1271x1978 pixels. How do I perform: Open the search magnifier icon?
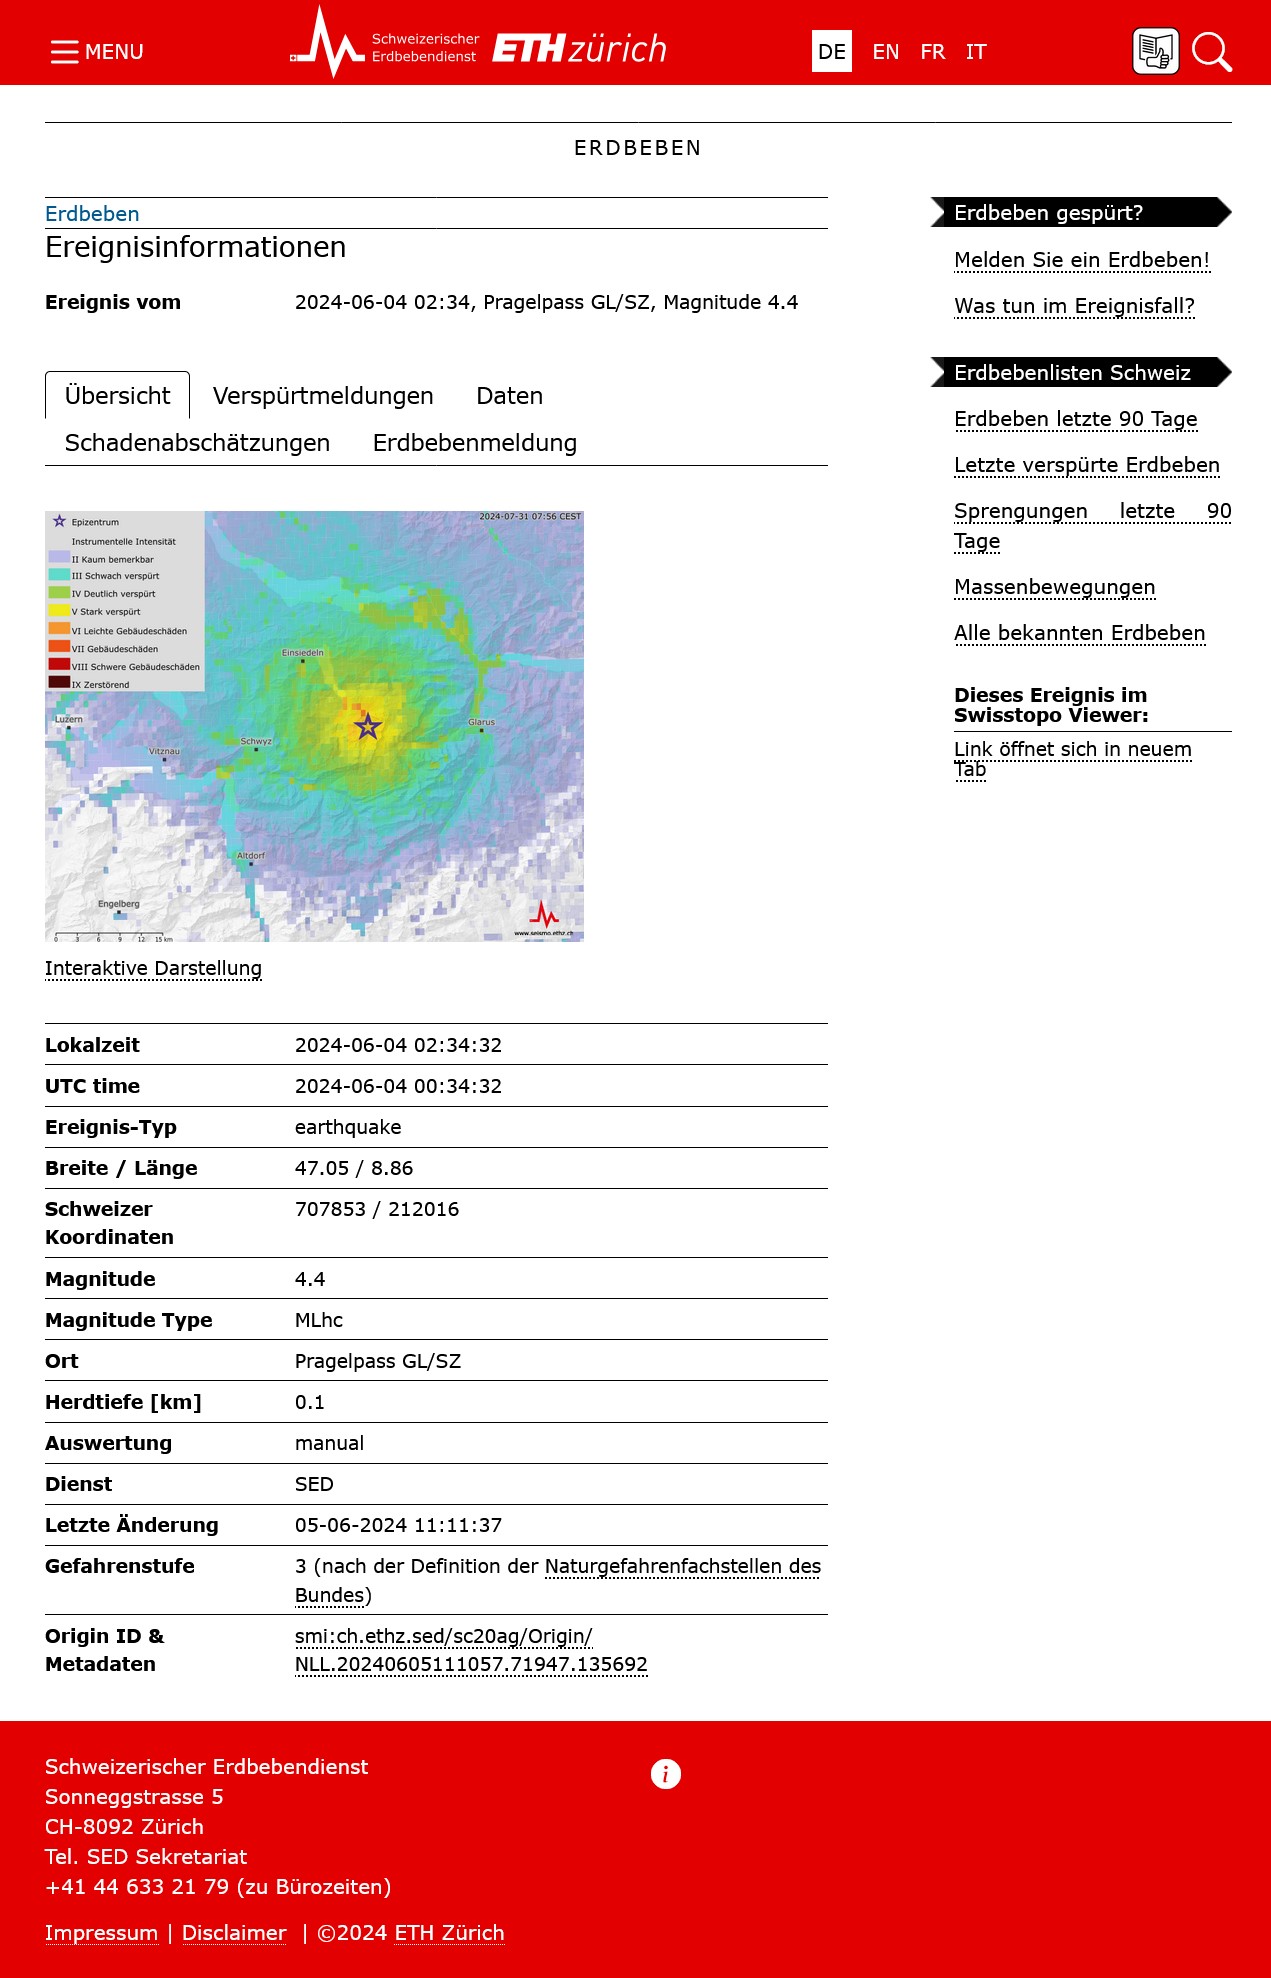[x=1211, y=52]
